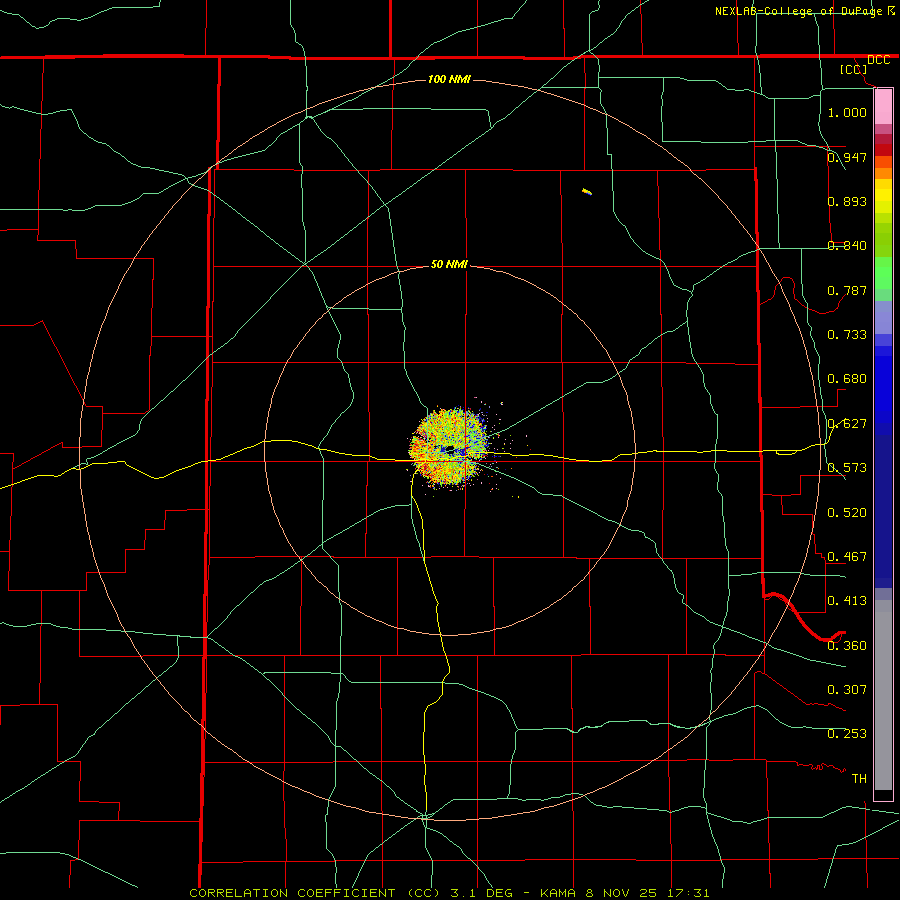Pick the pink band beside 1.000
The image size is (900, 900).
[883, 107]
